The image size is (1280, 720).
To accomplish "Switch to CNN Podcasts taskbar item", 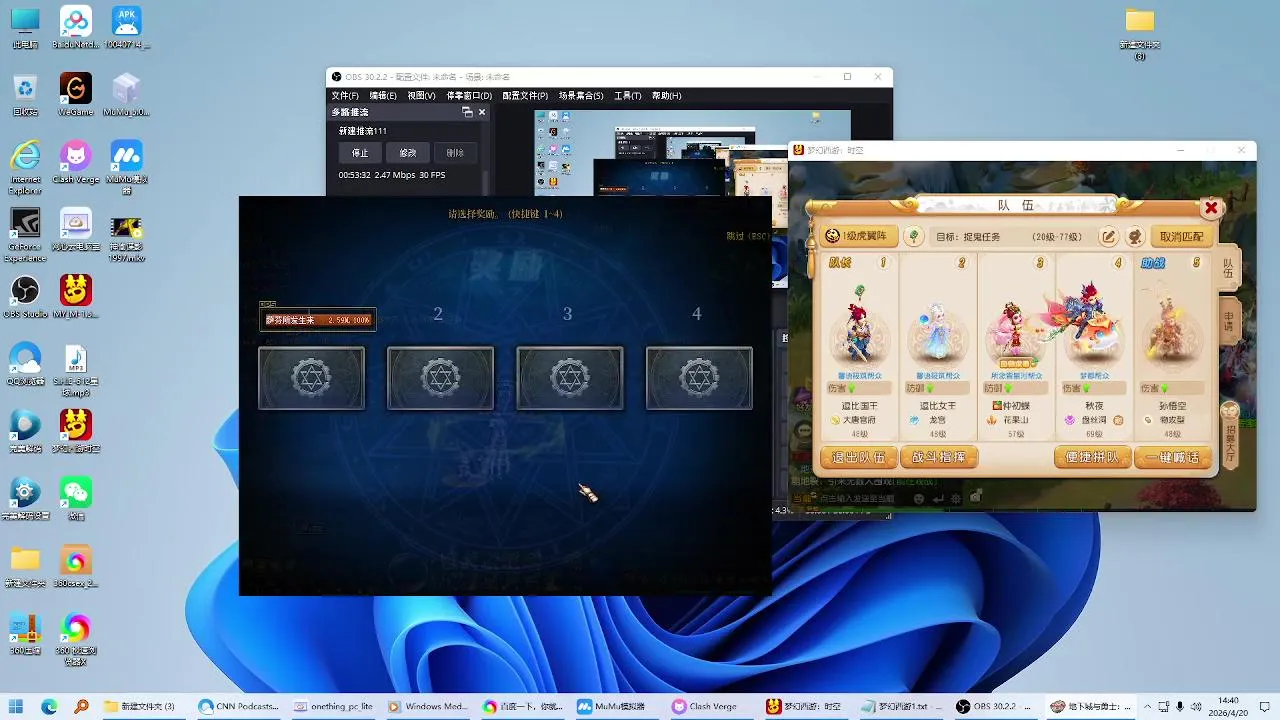I will pos(239,706).
